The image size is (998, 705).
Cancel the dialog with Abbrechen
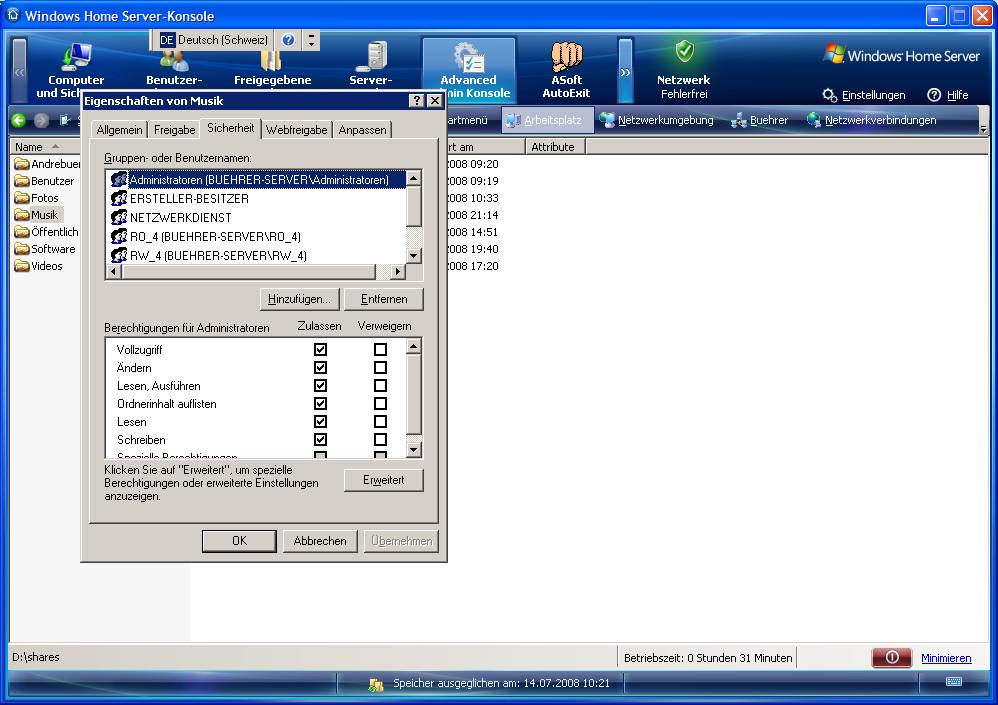tap(320, 541)
